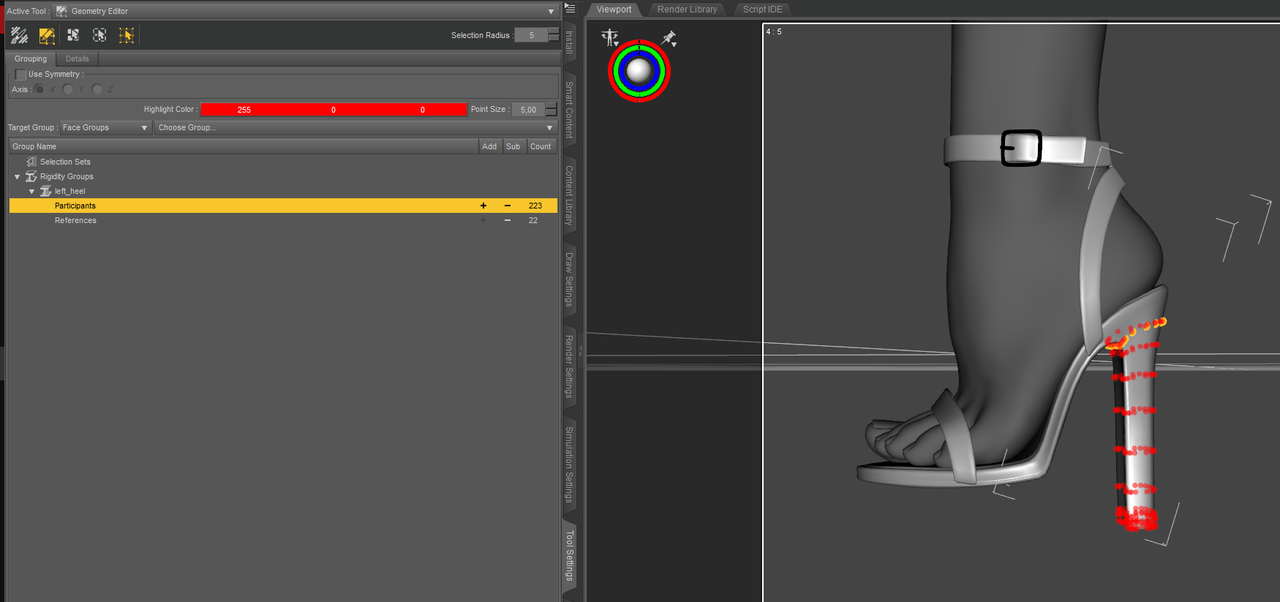The image size is (1280, 602).
Task: Open the pane options menu icon
Action: point(570,10)
